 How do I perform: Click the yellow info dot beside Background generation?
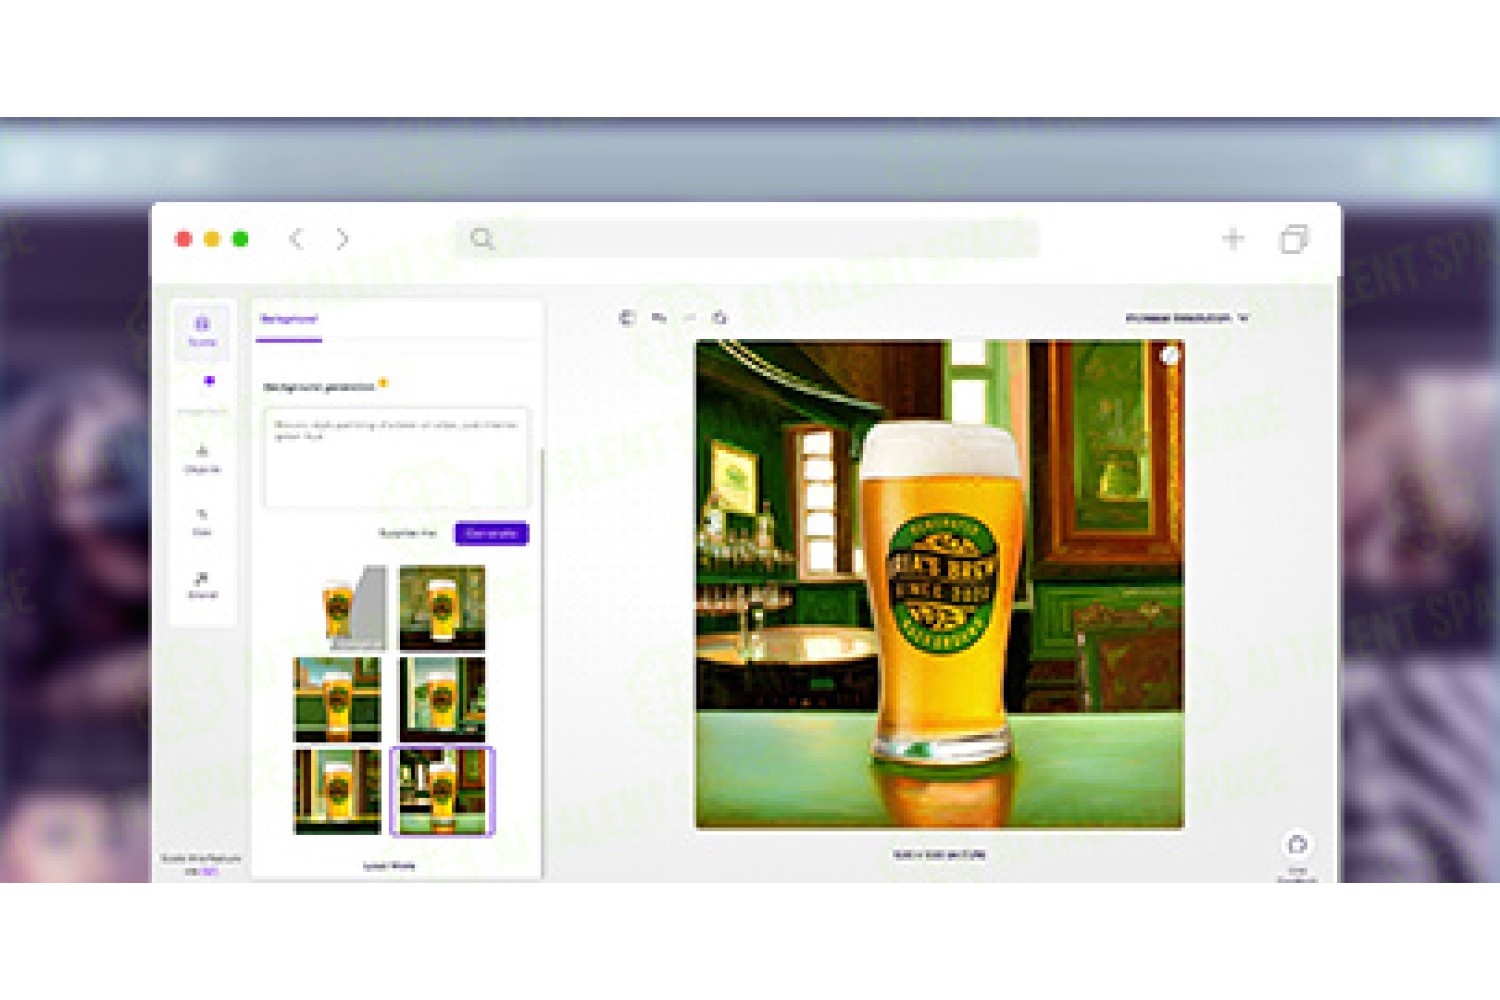[383, 383]
